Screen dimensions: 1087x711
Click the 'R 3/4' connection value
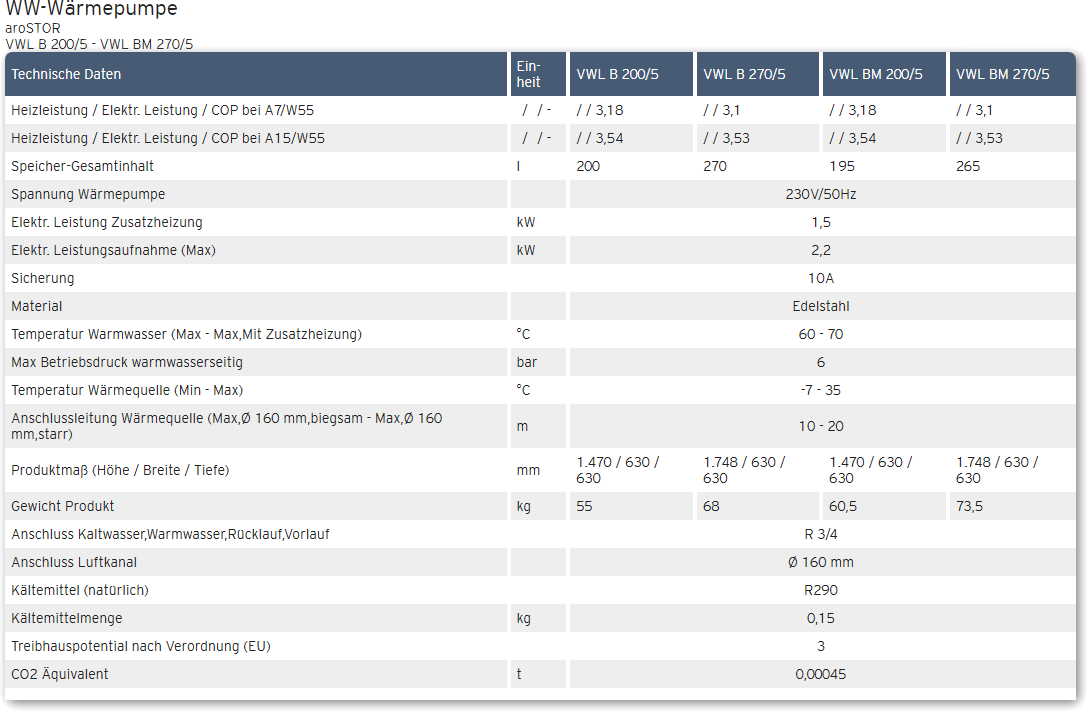pyautogui.click(x=821, y=534)
